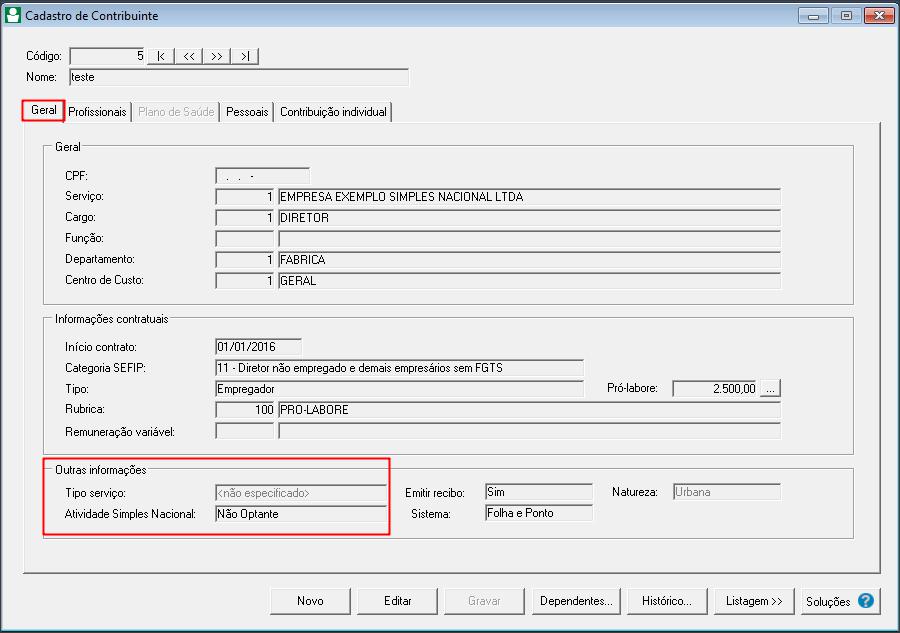Click the Centro de Custo code field
The image size is (900, 633).
tap(245, 281)
